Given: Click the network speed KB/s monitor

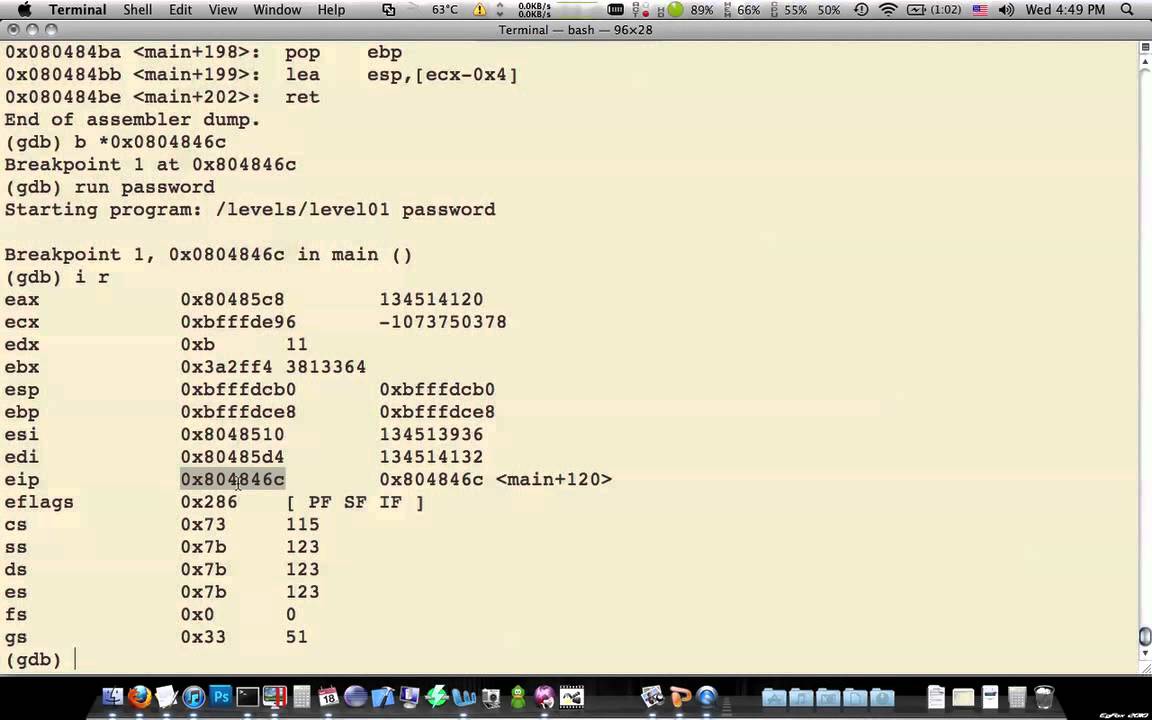Looking at the screenshot, I should [534, 10].
